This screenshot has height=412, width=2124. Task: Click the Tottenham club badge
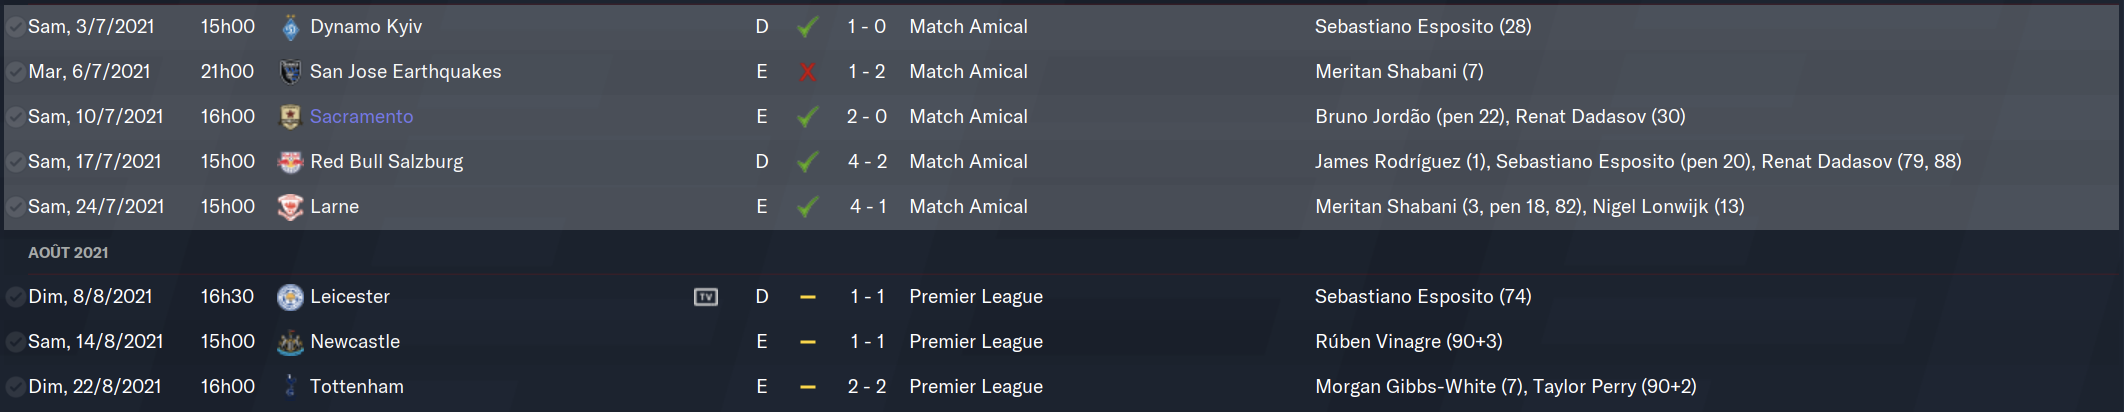(x=290, y=387)
